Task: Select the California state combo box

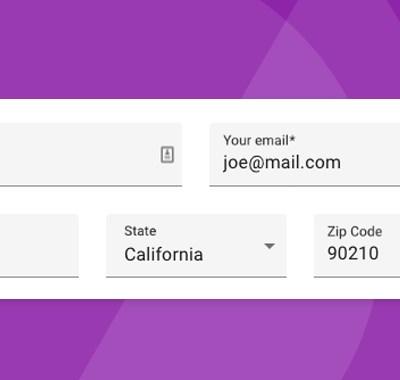Action: coord(196,246)
